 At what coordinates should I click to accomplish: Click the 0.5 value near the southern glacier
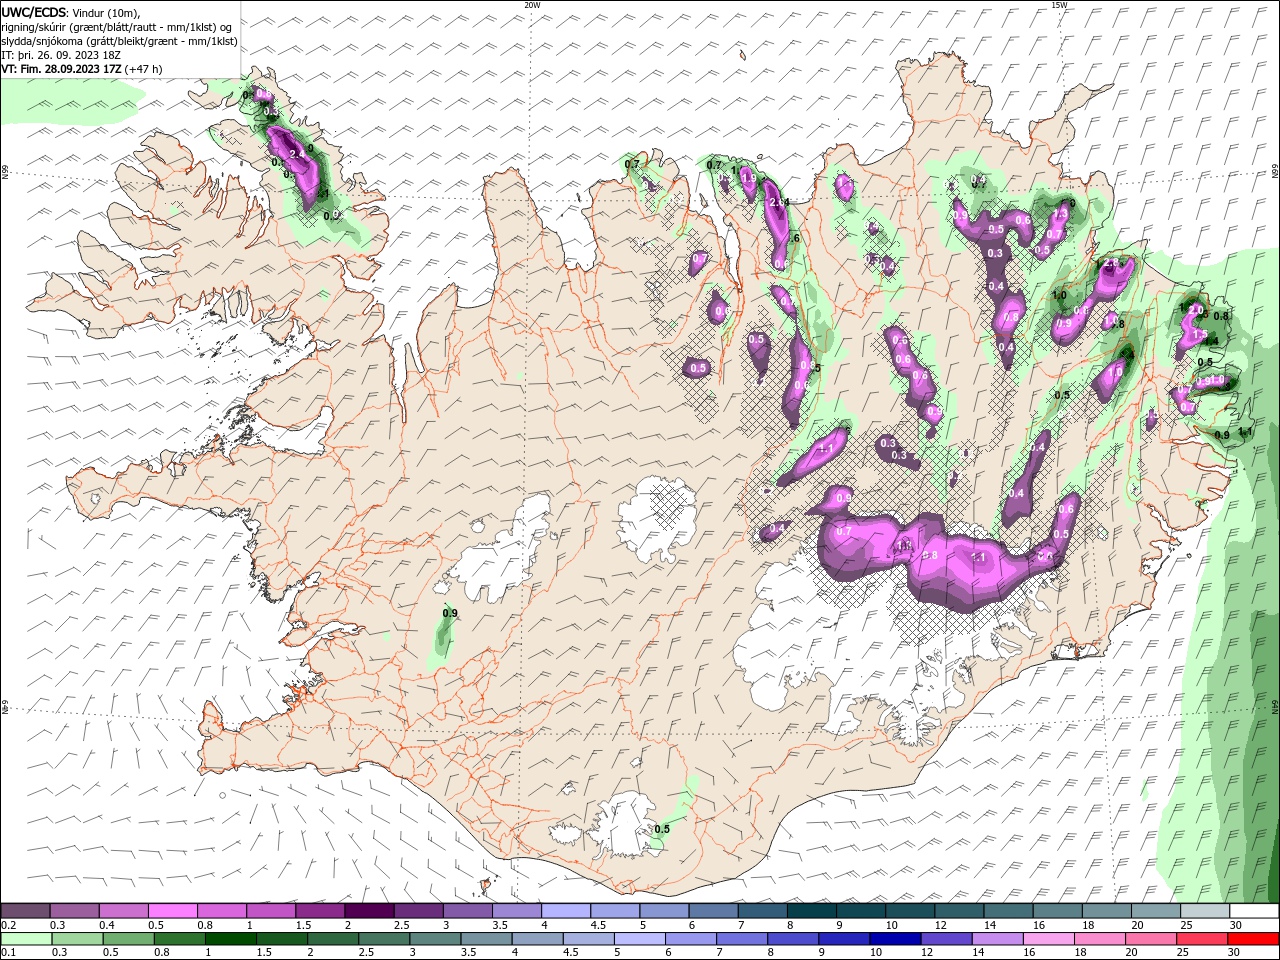click(x=662, y=829)
